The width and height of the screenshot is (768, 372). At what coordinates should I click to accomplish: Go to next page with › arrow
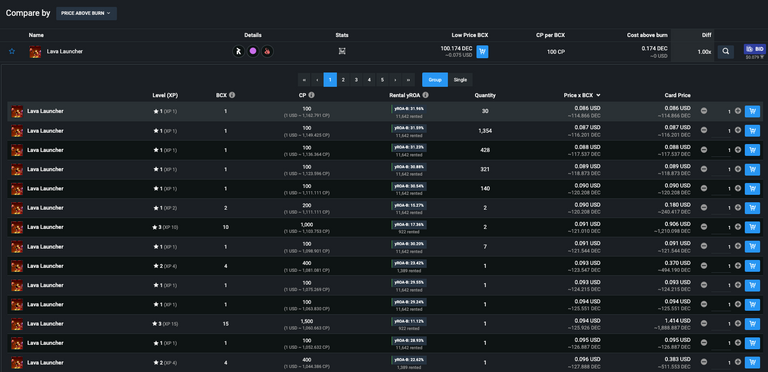click(x=395, y=80)
